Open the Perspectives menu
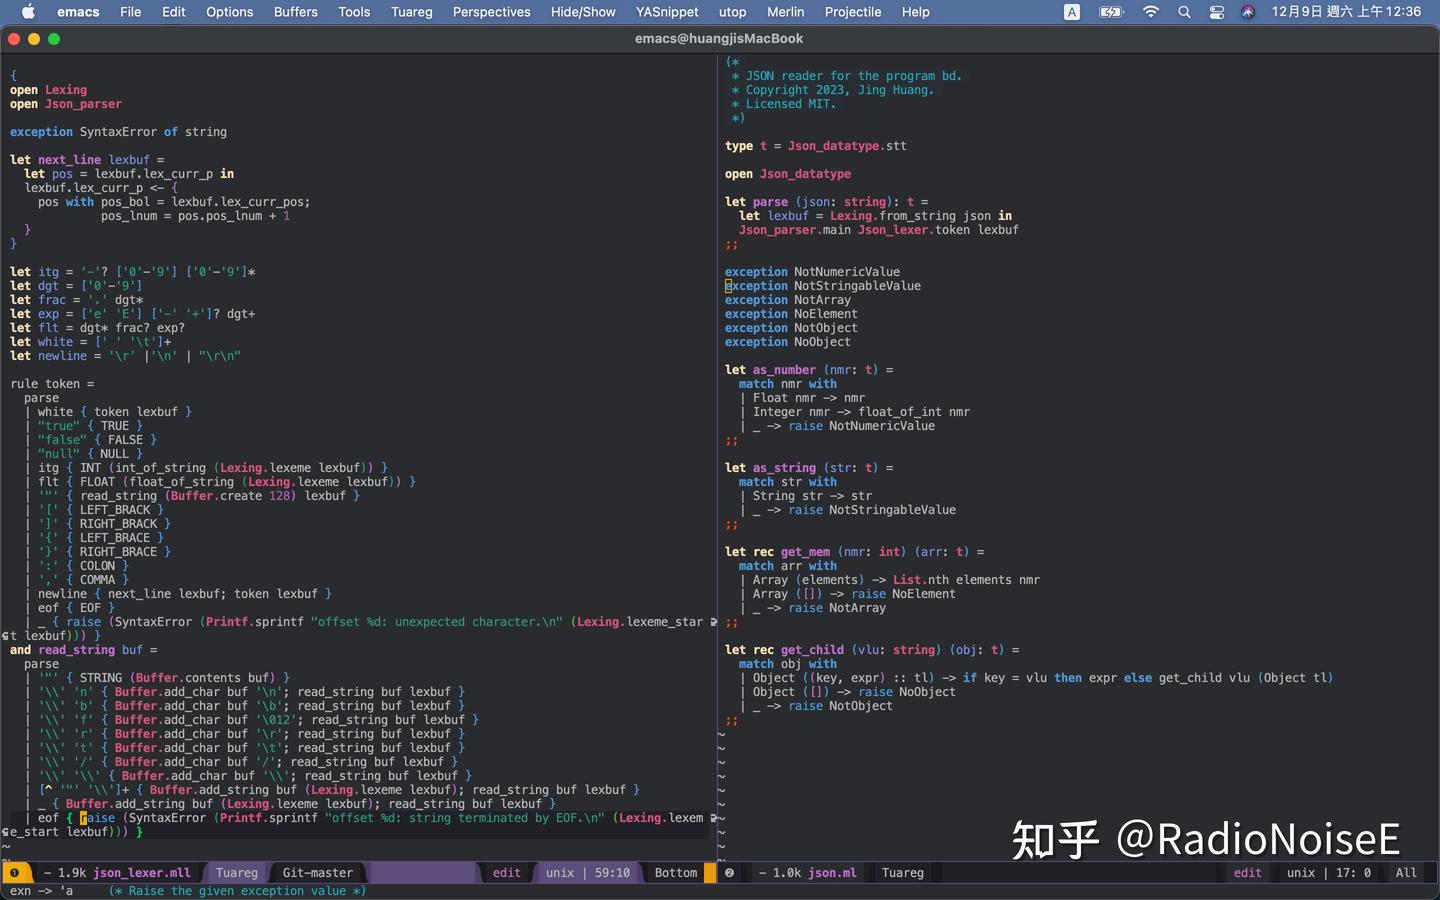1440x900 pixels. point(491,12)
